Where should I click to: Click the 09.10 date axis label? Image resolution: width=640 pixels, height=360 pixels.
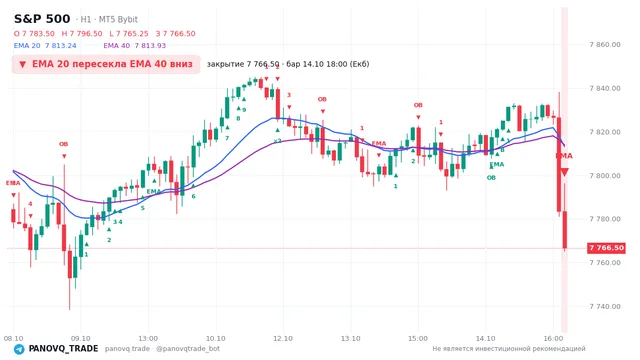pos(81,338)
